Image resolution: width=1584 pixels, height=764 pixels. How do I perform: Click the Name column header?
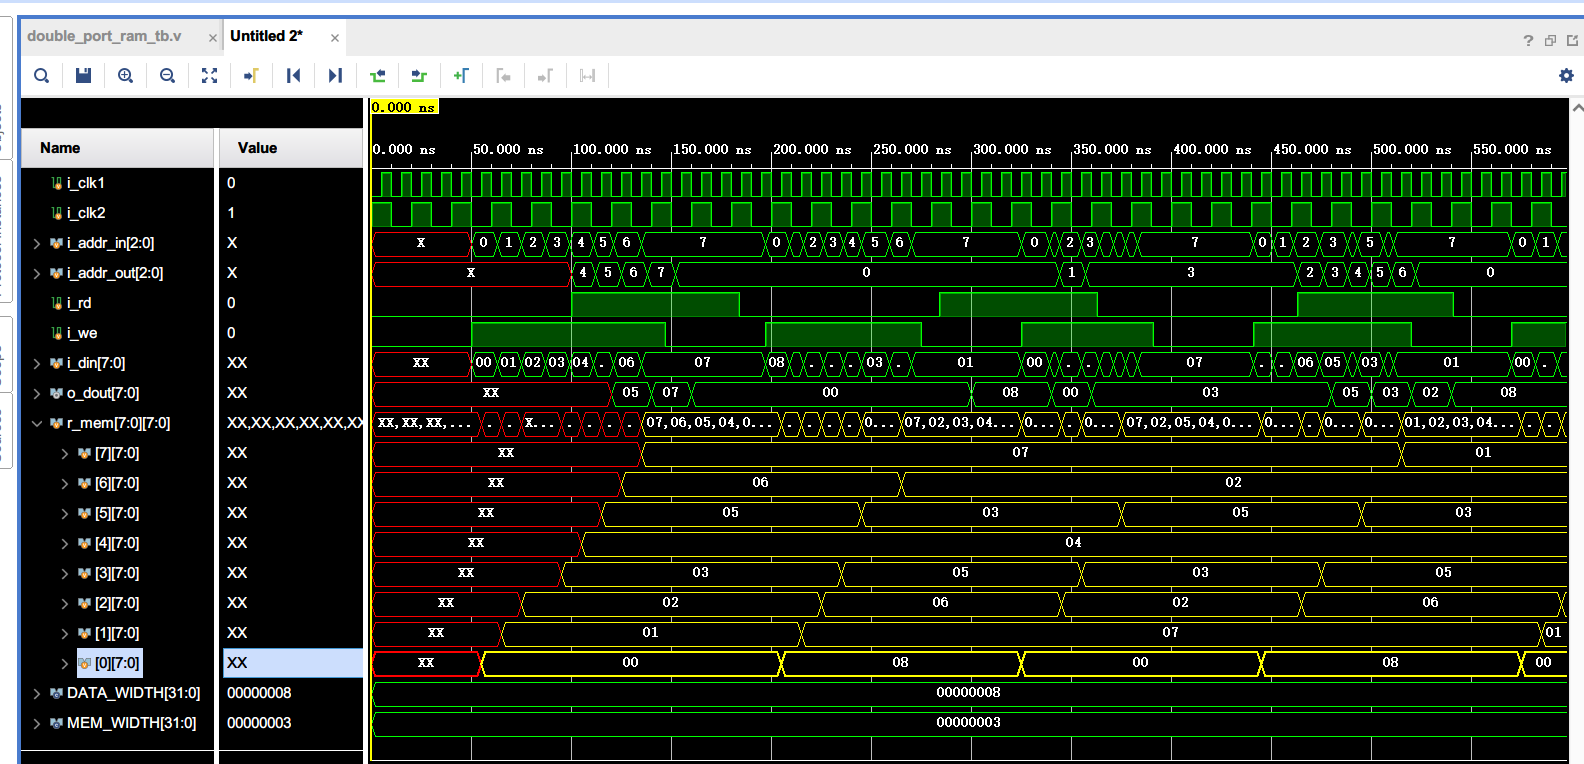click(x=60, y=148)
